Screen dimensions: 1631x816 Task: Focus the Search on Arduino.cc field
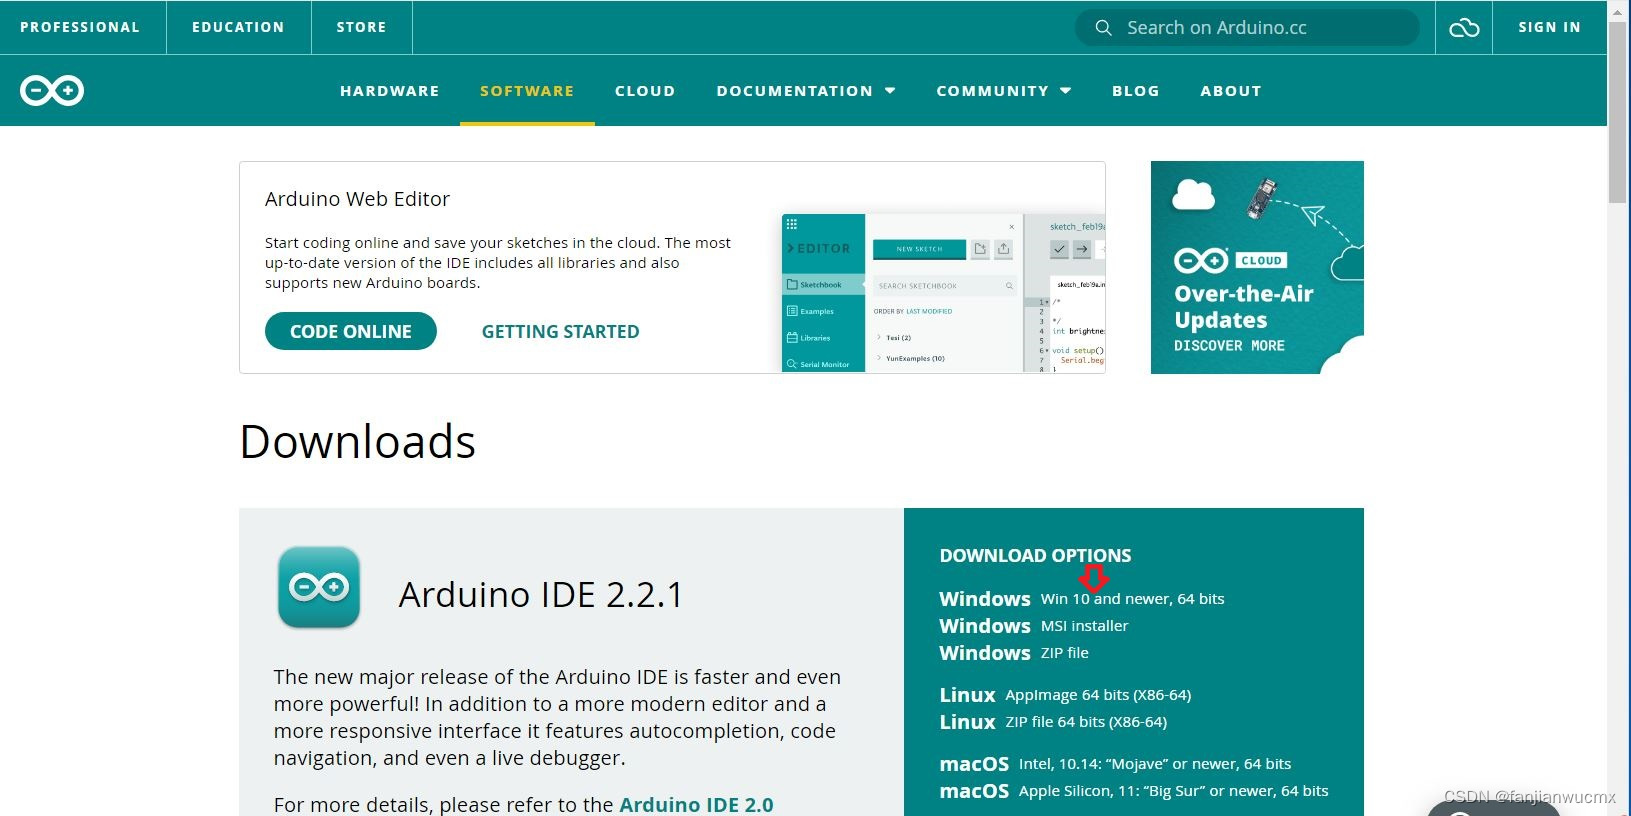[x=1247, y=28]
